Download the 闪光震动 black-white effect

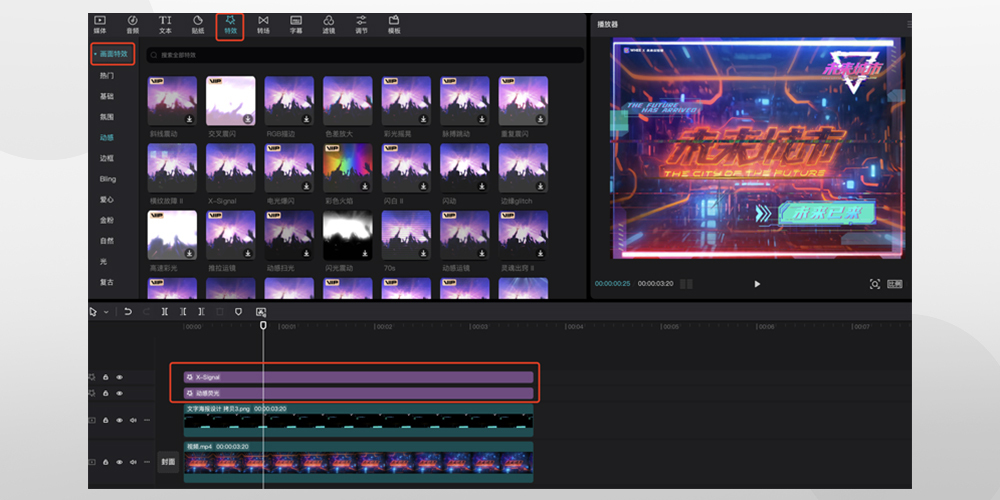365,253
